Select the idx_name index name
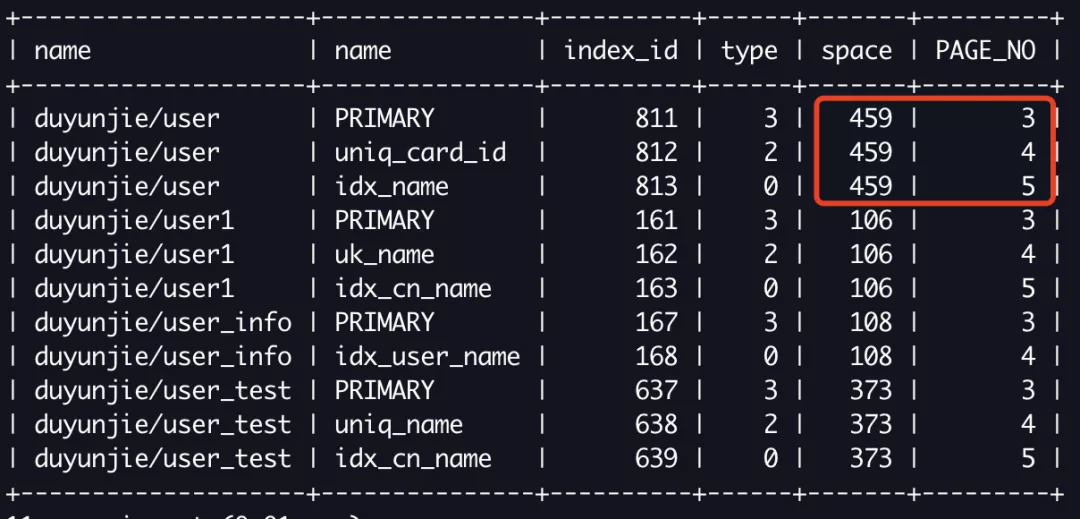Viewport: 1080px width, 519px height. [x=391, y=187]
